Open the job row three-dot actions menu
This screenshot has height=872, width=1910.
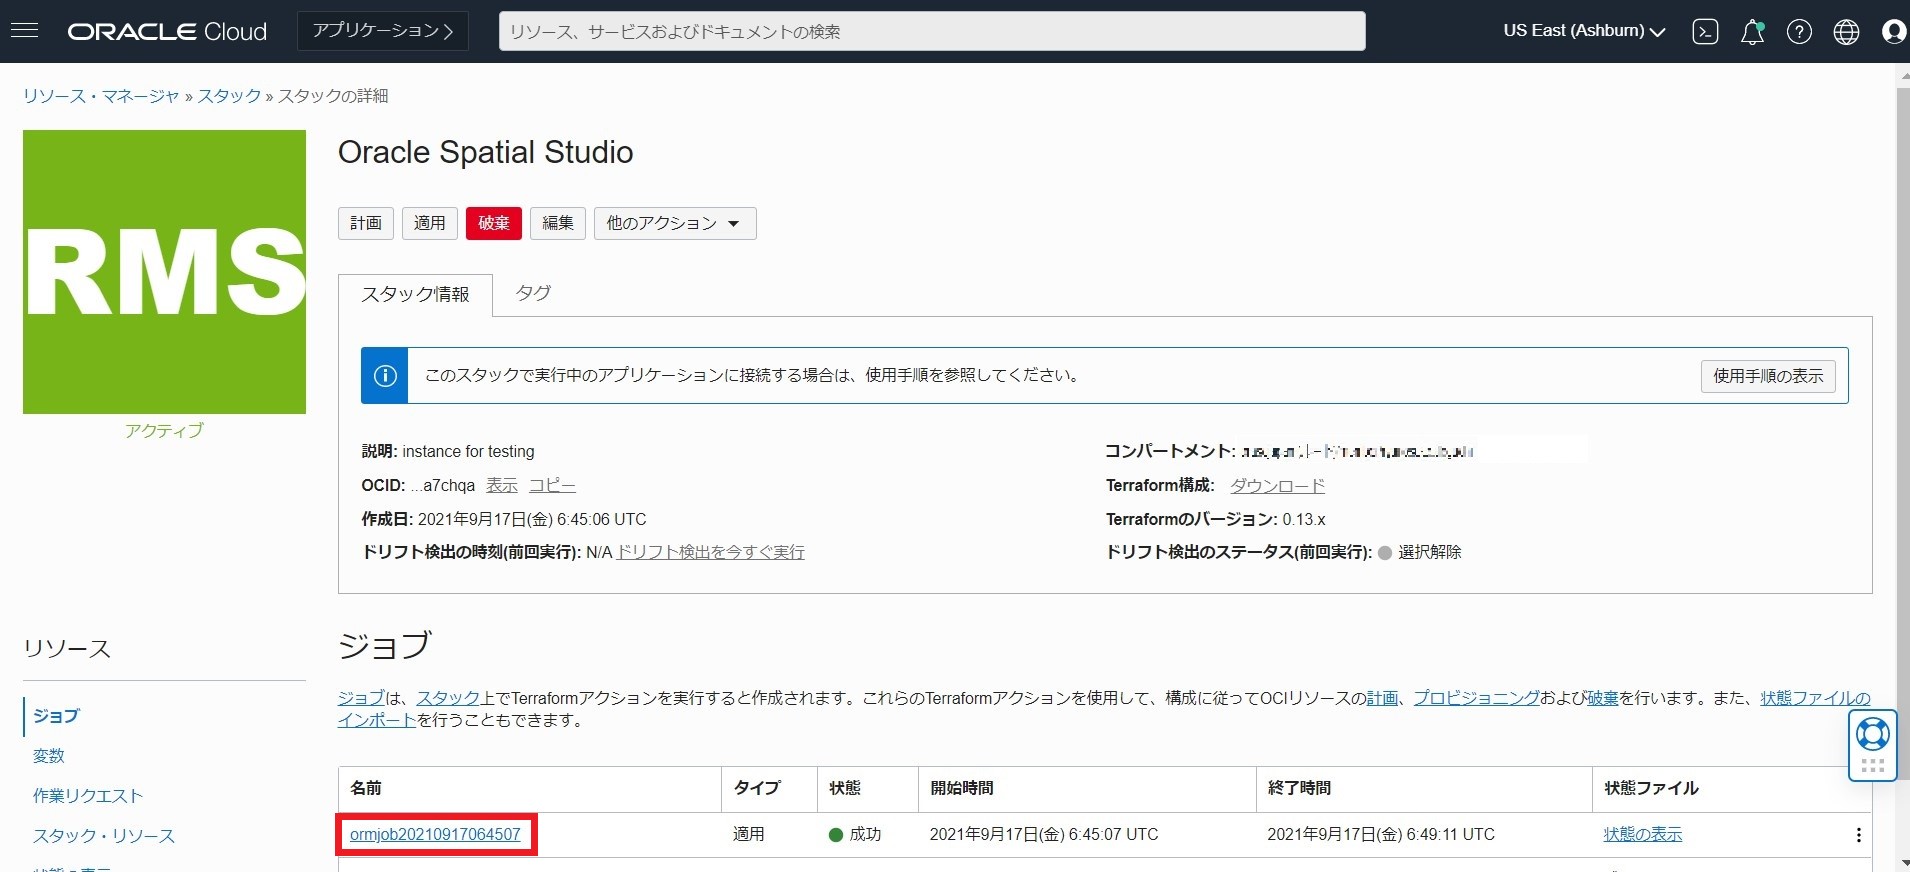tap(1858, 835)
